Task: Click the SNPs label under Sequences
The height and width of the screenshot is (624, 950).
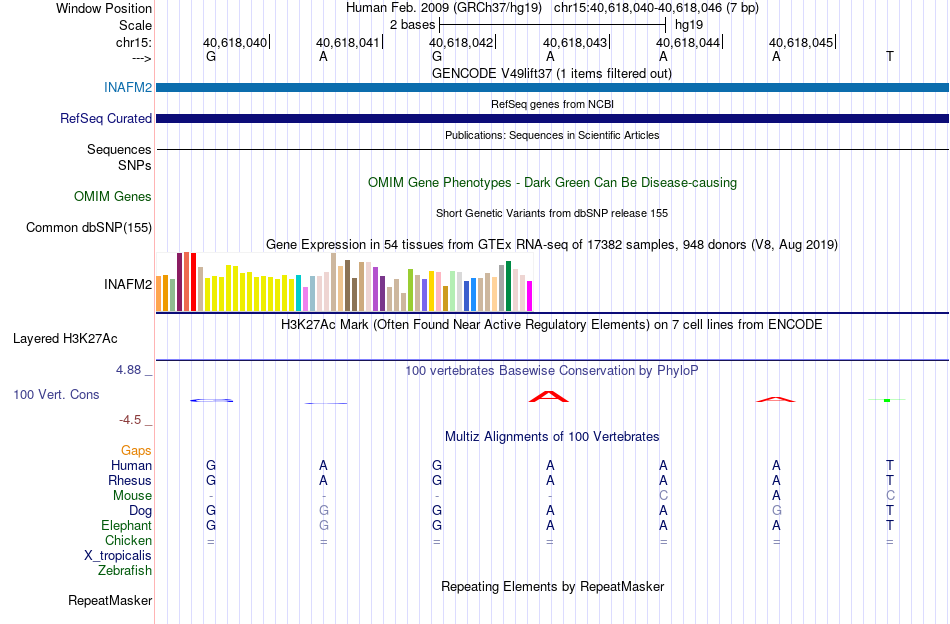Action: (x=135, y=165)
